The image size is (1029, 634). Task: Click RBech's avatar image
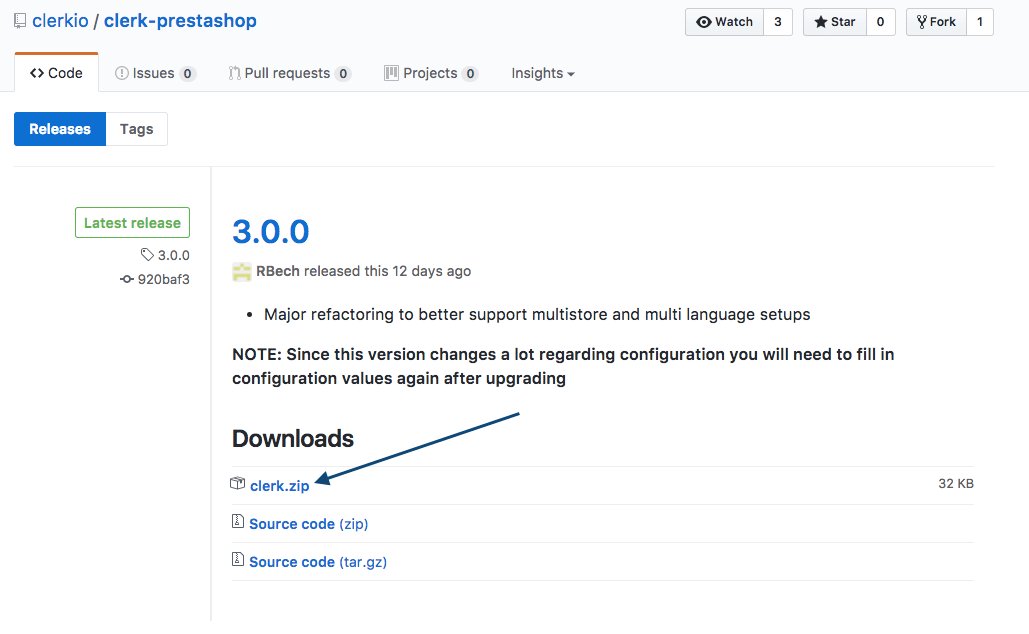pyautogui.click(x=241, y=271)
